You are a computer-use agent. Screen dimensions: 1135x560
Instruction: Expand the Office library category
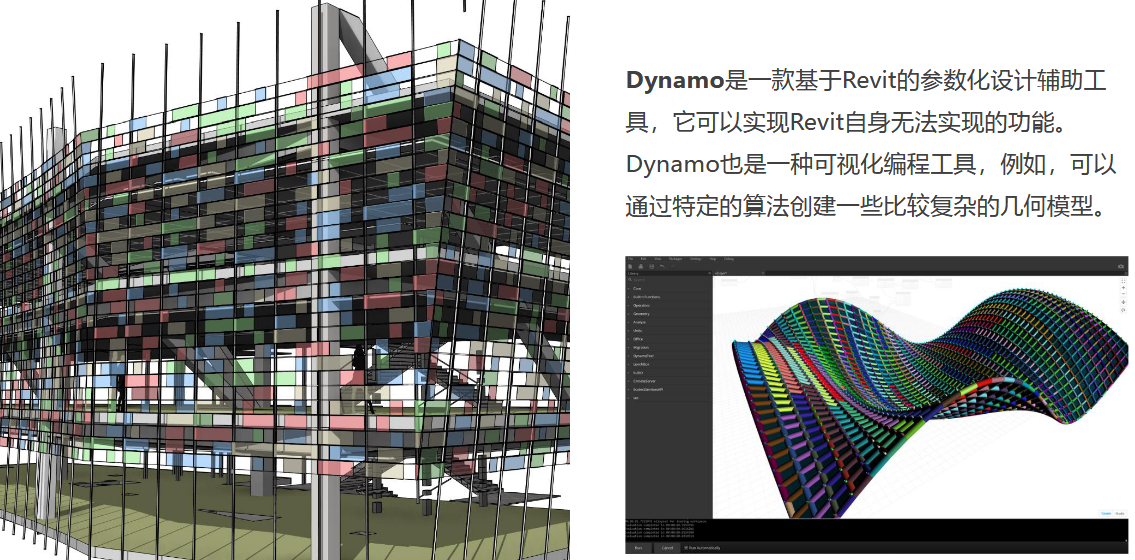[x=669, y=339]
